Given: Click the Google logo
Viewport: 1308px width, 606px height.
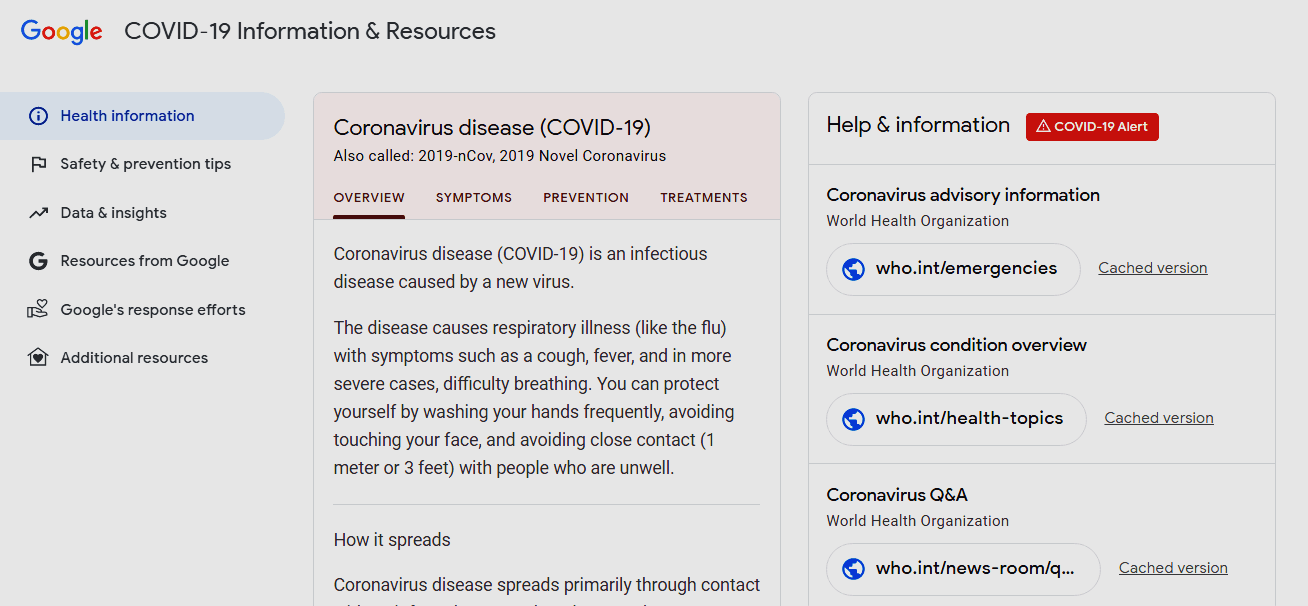Looking at the screenshot, I should (61, 31).
